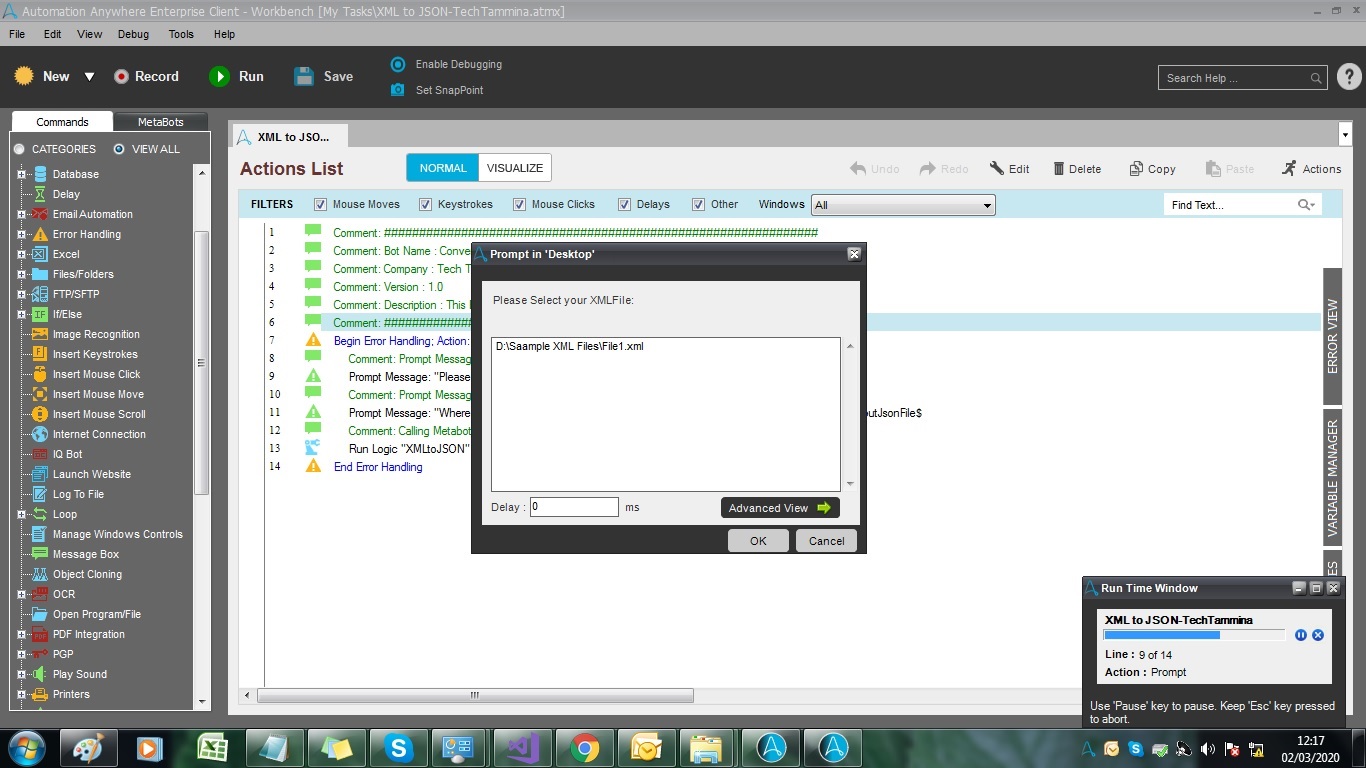Viewport: 1366px width, 768px height.
Task: Click the Run Time Window progress bar
Action: click(x=1194, y=635)
